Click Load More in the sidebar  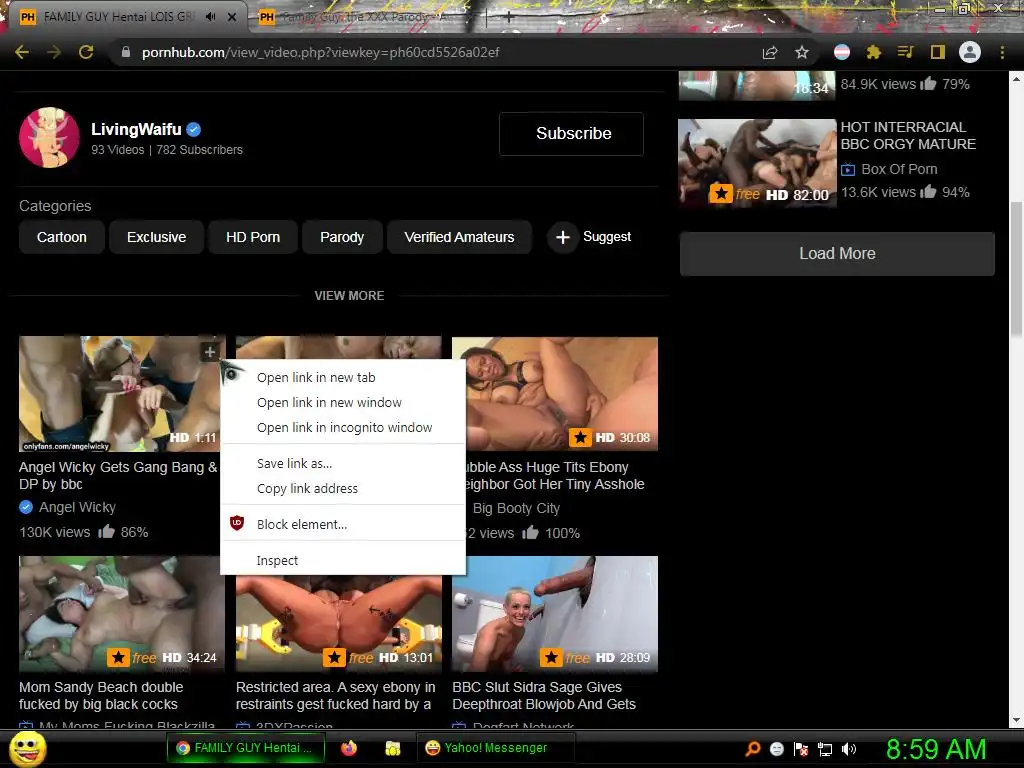pyautogui.click(x=837, y=253)
